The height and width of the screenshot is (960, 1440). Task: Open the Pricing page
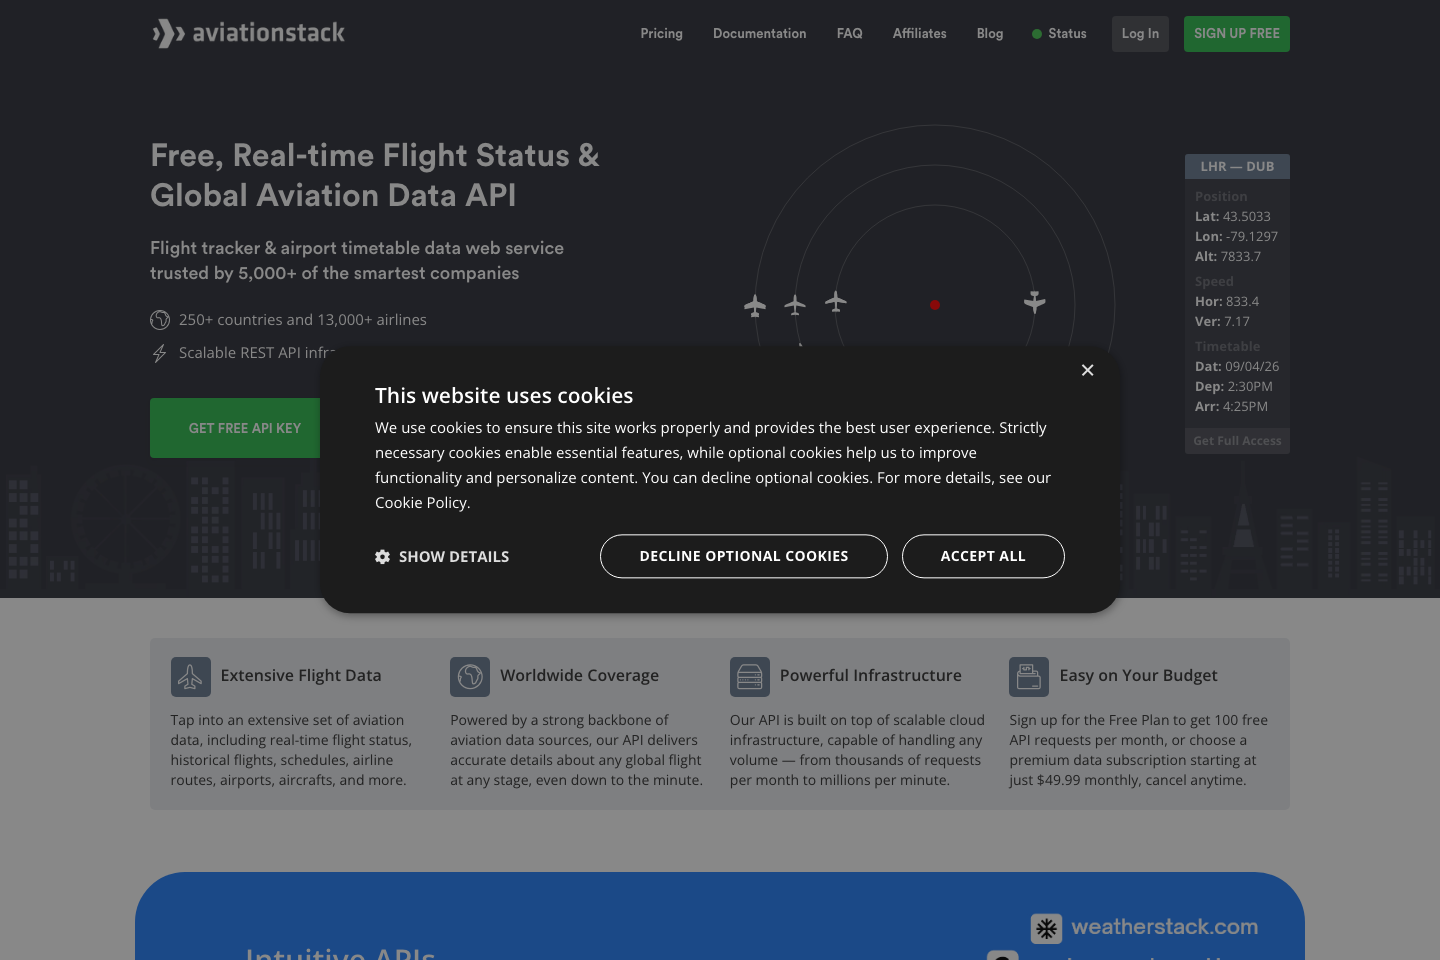[661, 33]
